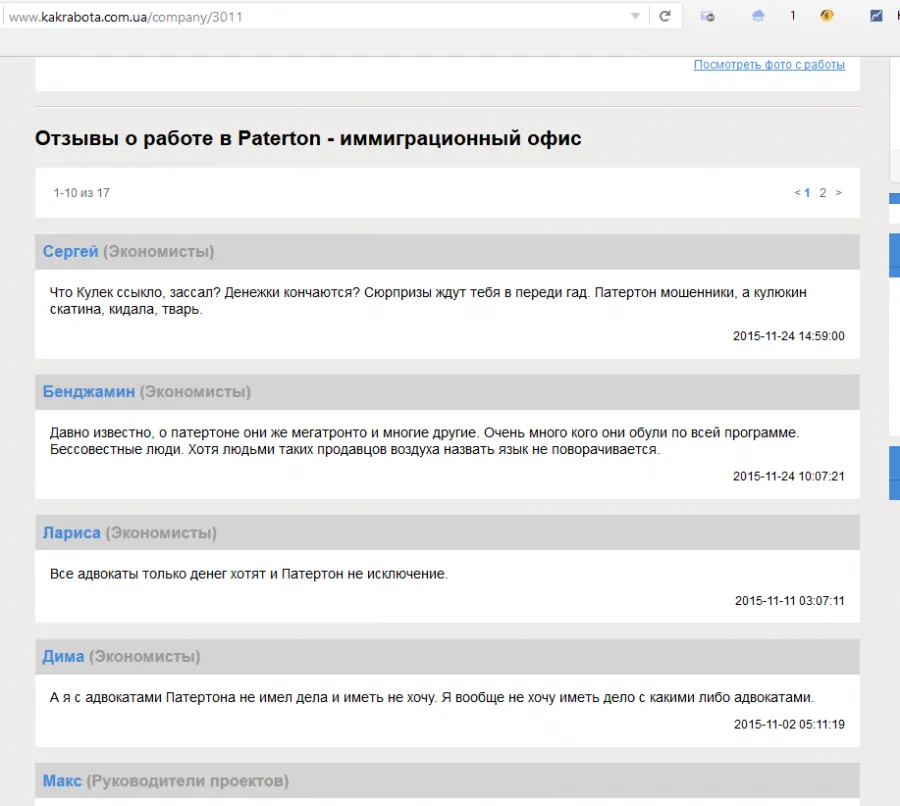Select current reviews page 1

(x=807, y=193)
